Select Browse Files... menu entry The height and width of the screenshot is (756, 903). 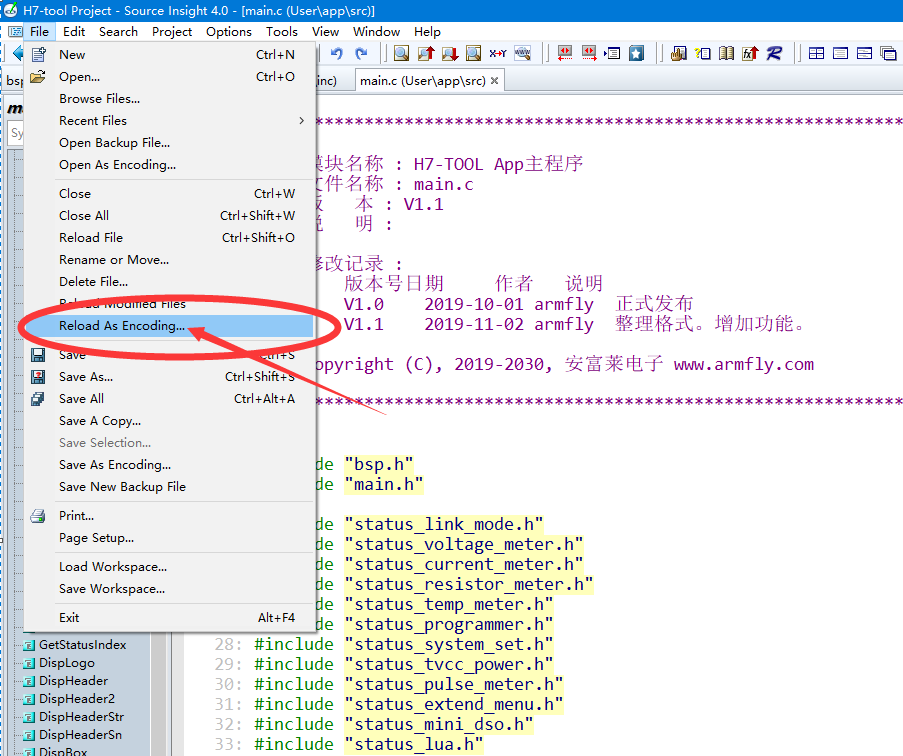170,98
